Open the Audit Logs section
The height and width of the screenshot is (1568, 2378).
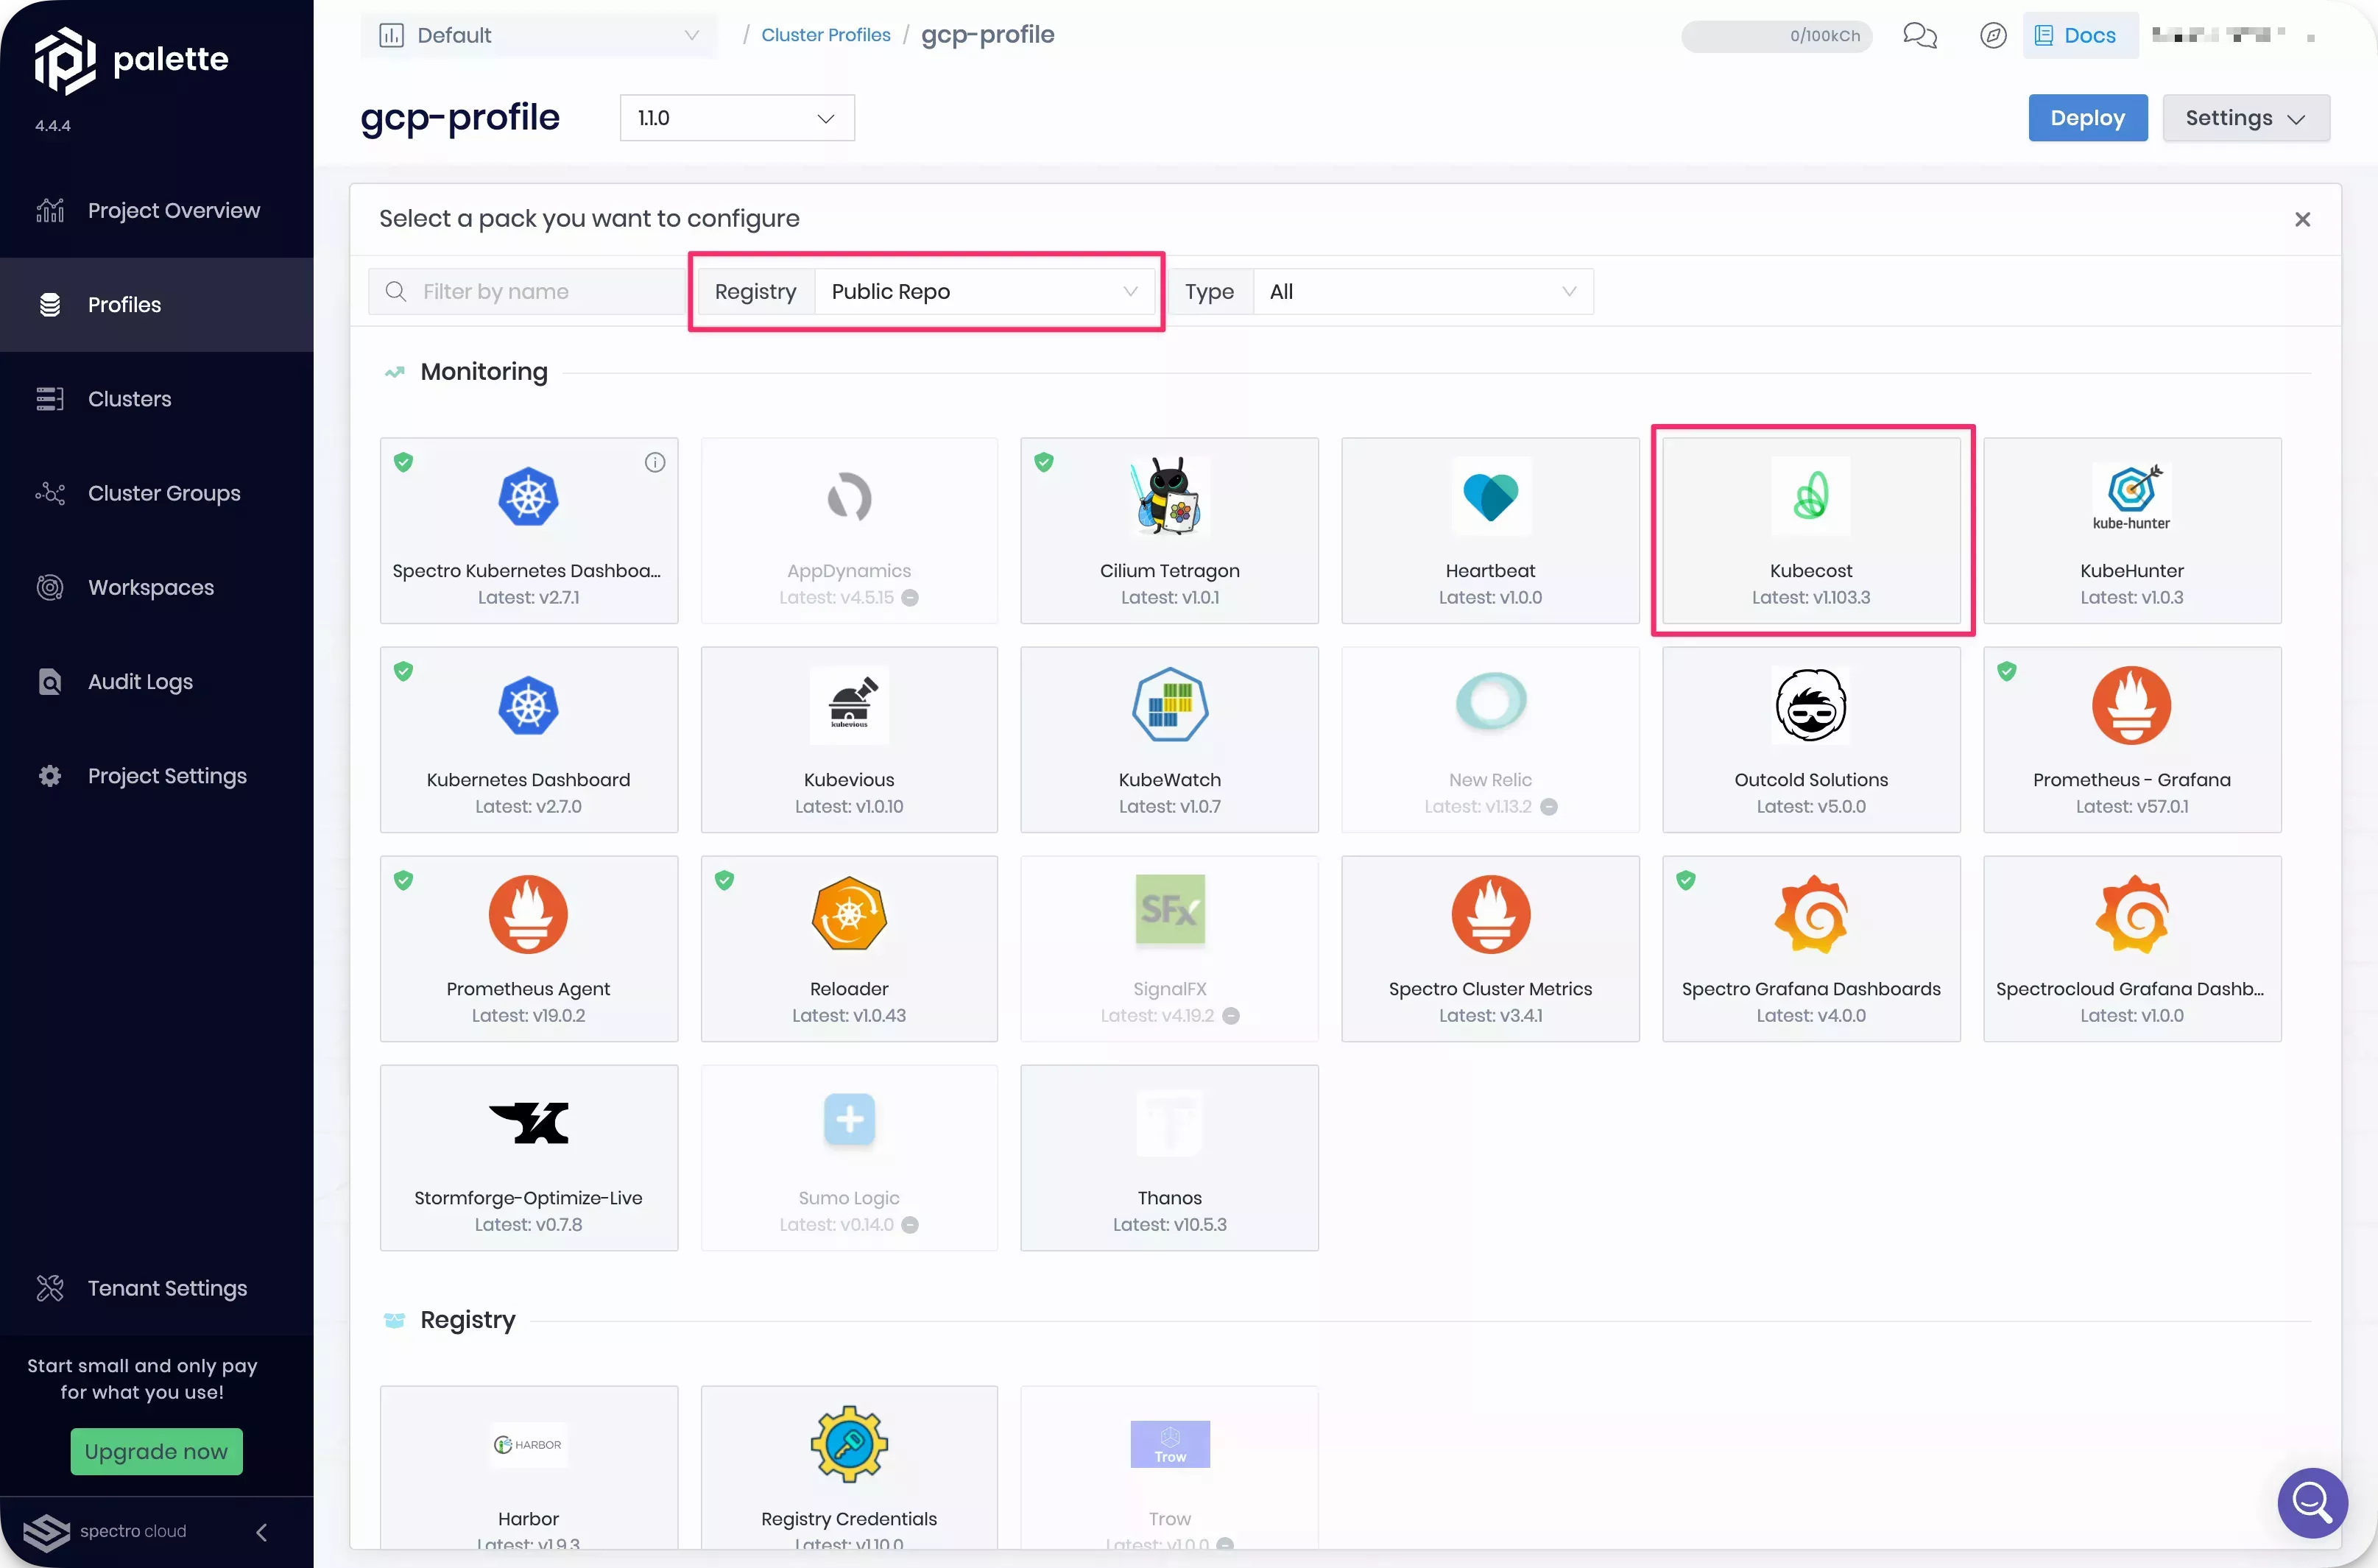(139, 681)
